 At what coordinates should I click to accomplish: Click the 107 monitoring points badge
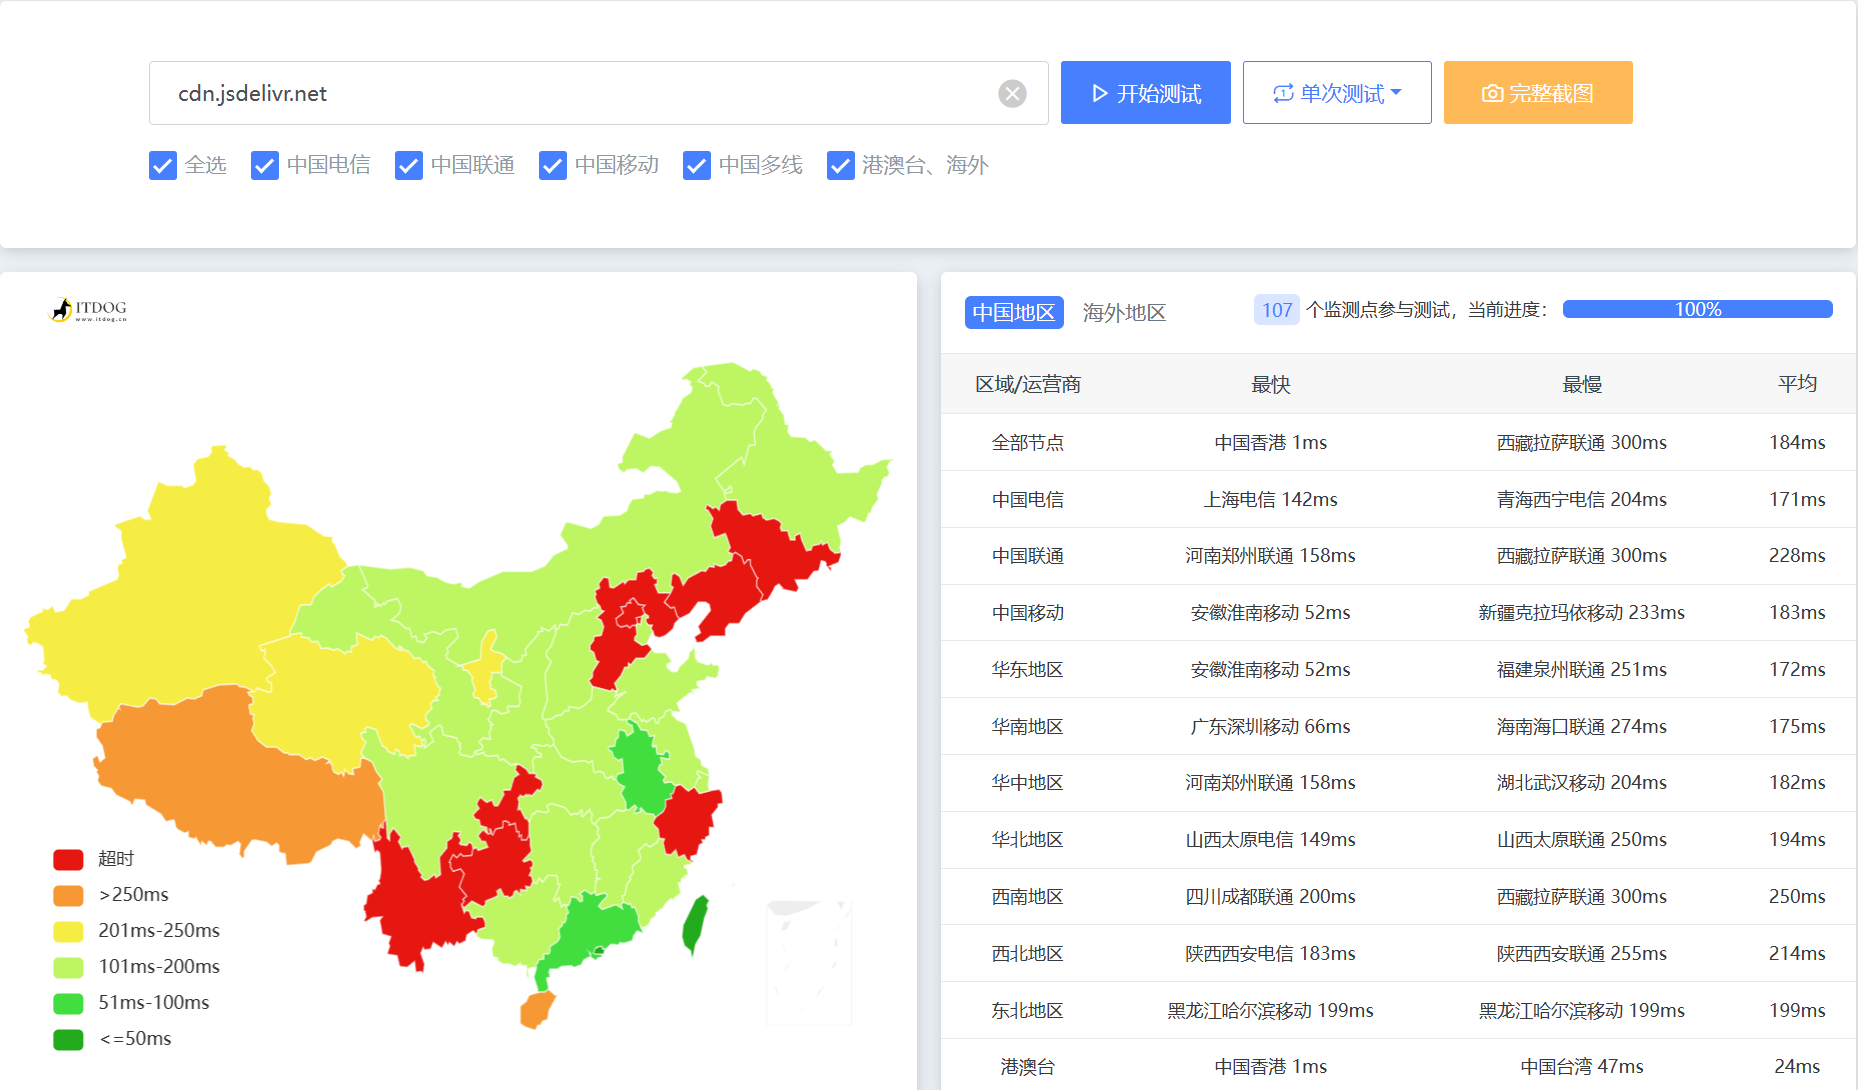click(x=1277, y=310)
